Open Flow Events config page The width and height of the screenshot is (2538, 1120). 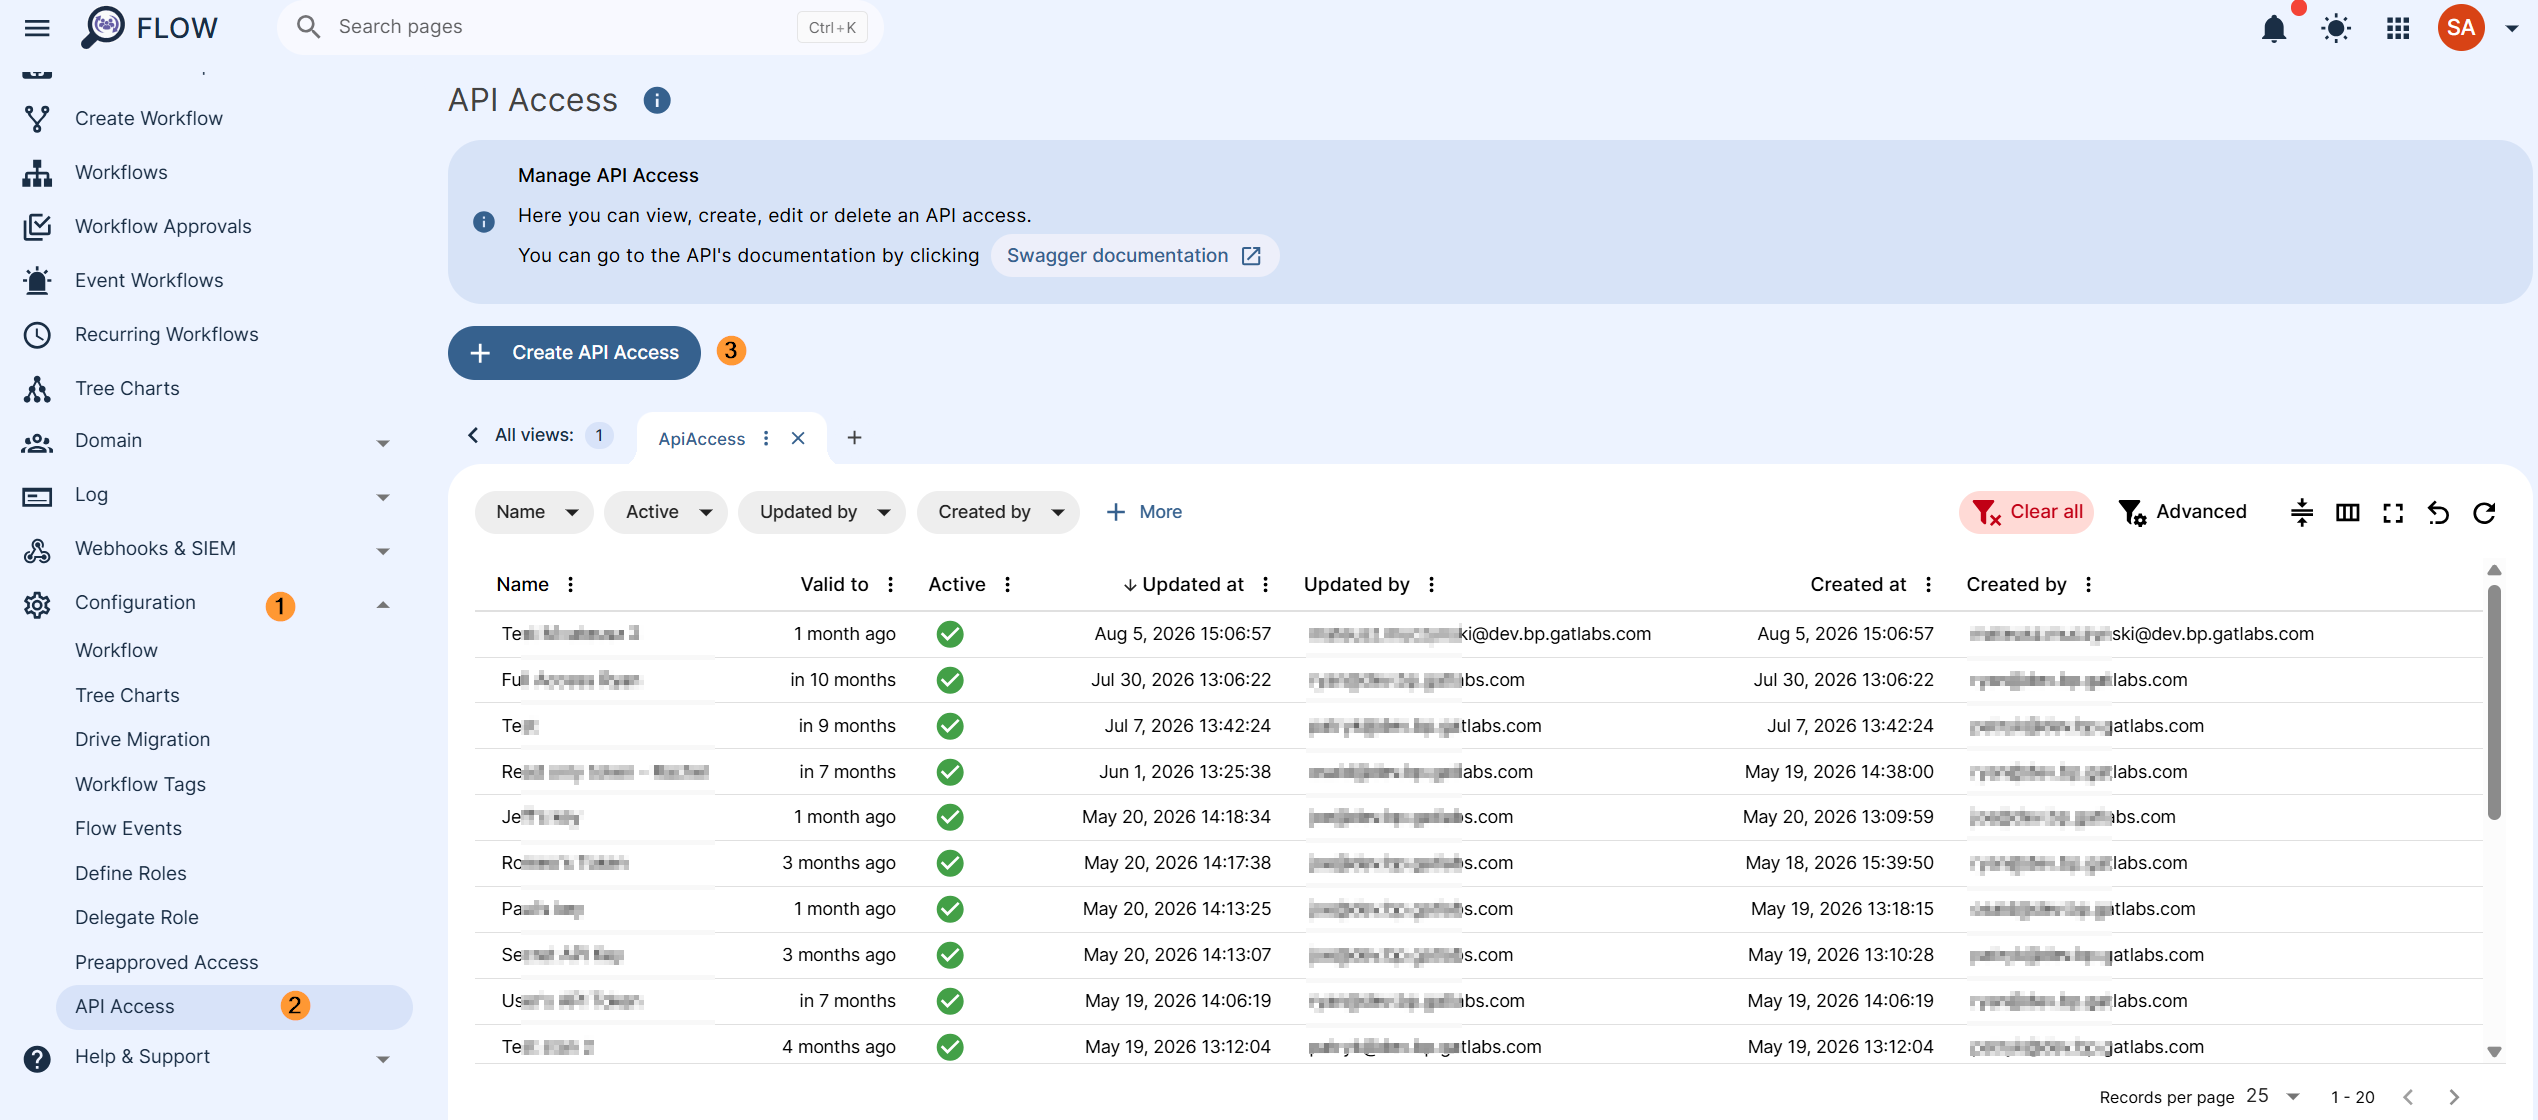tap(128, 828)
